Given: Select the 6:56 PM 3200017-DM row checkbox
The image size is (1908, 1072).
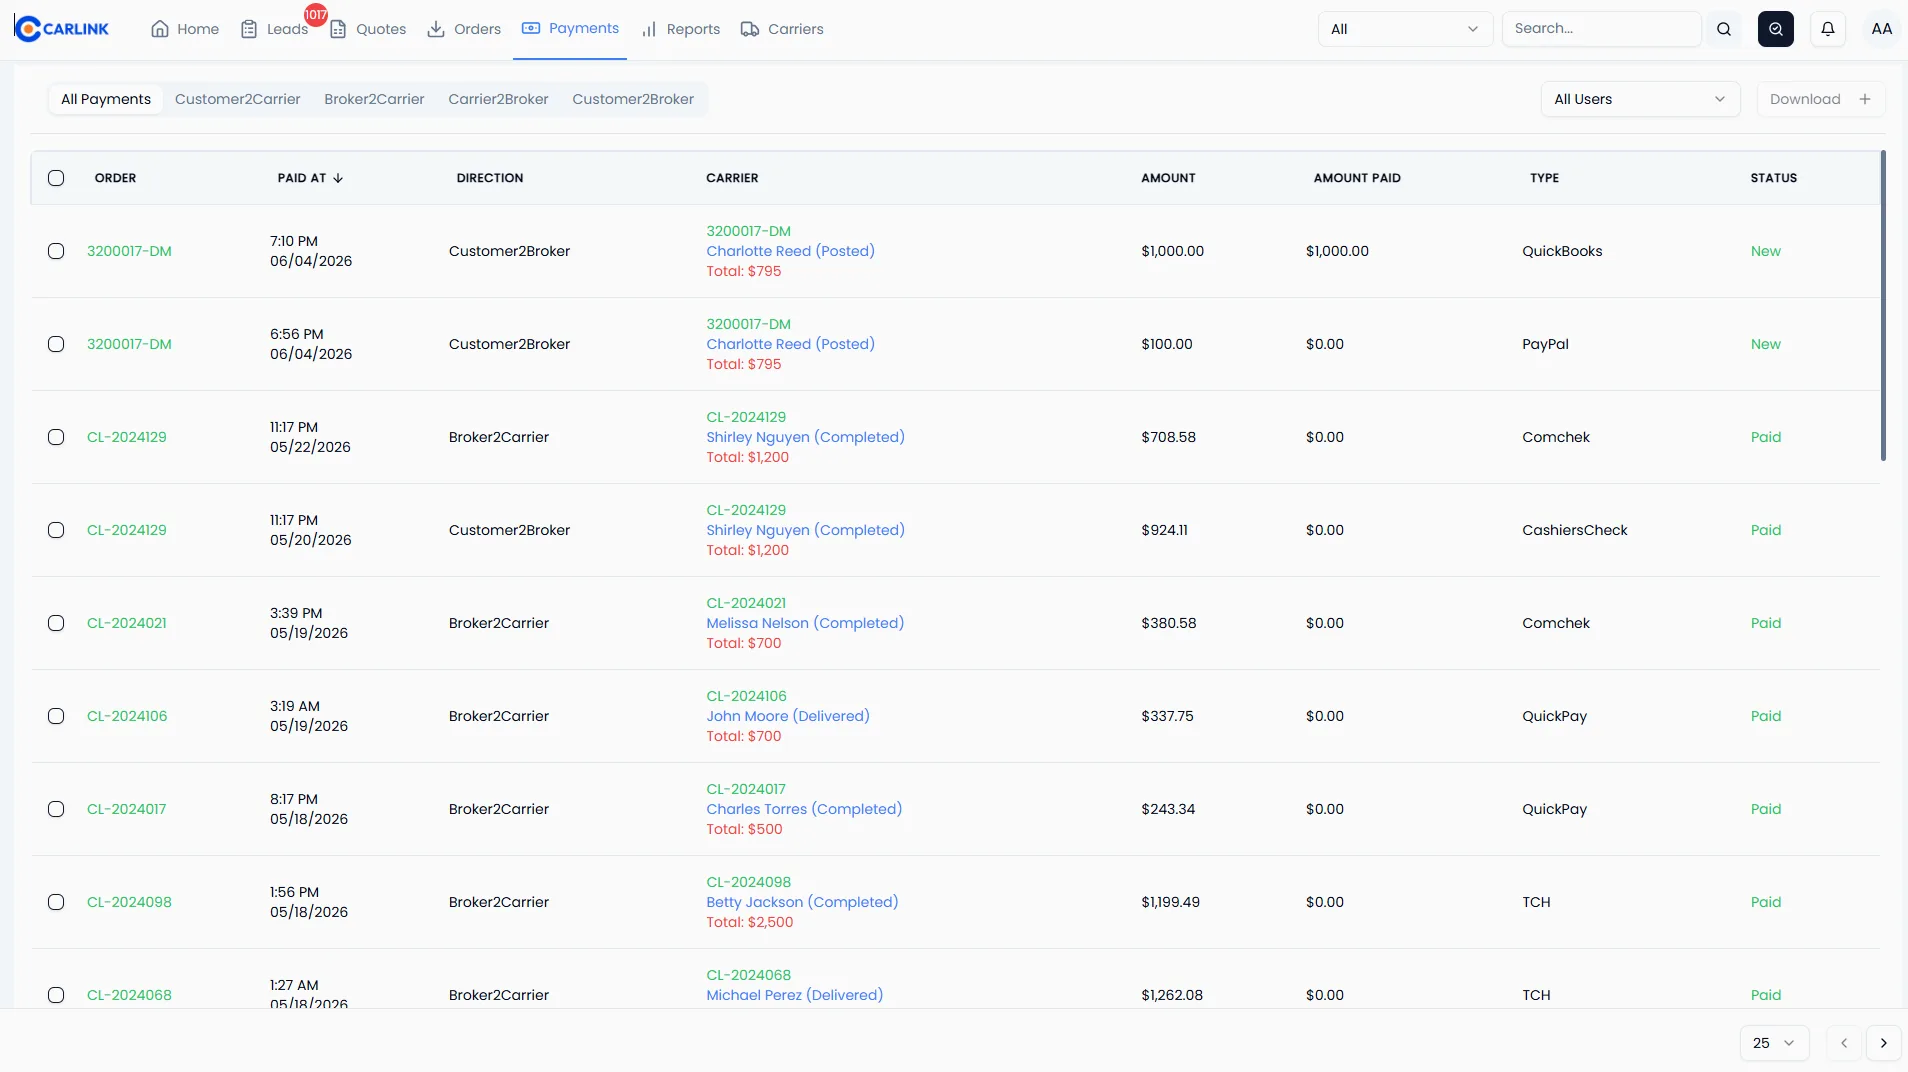Looking at the screenshot, I should (x=56, y=344).
